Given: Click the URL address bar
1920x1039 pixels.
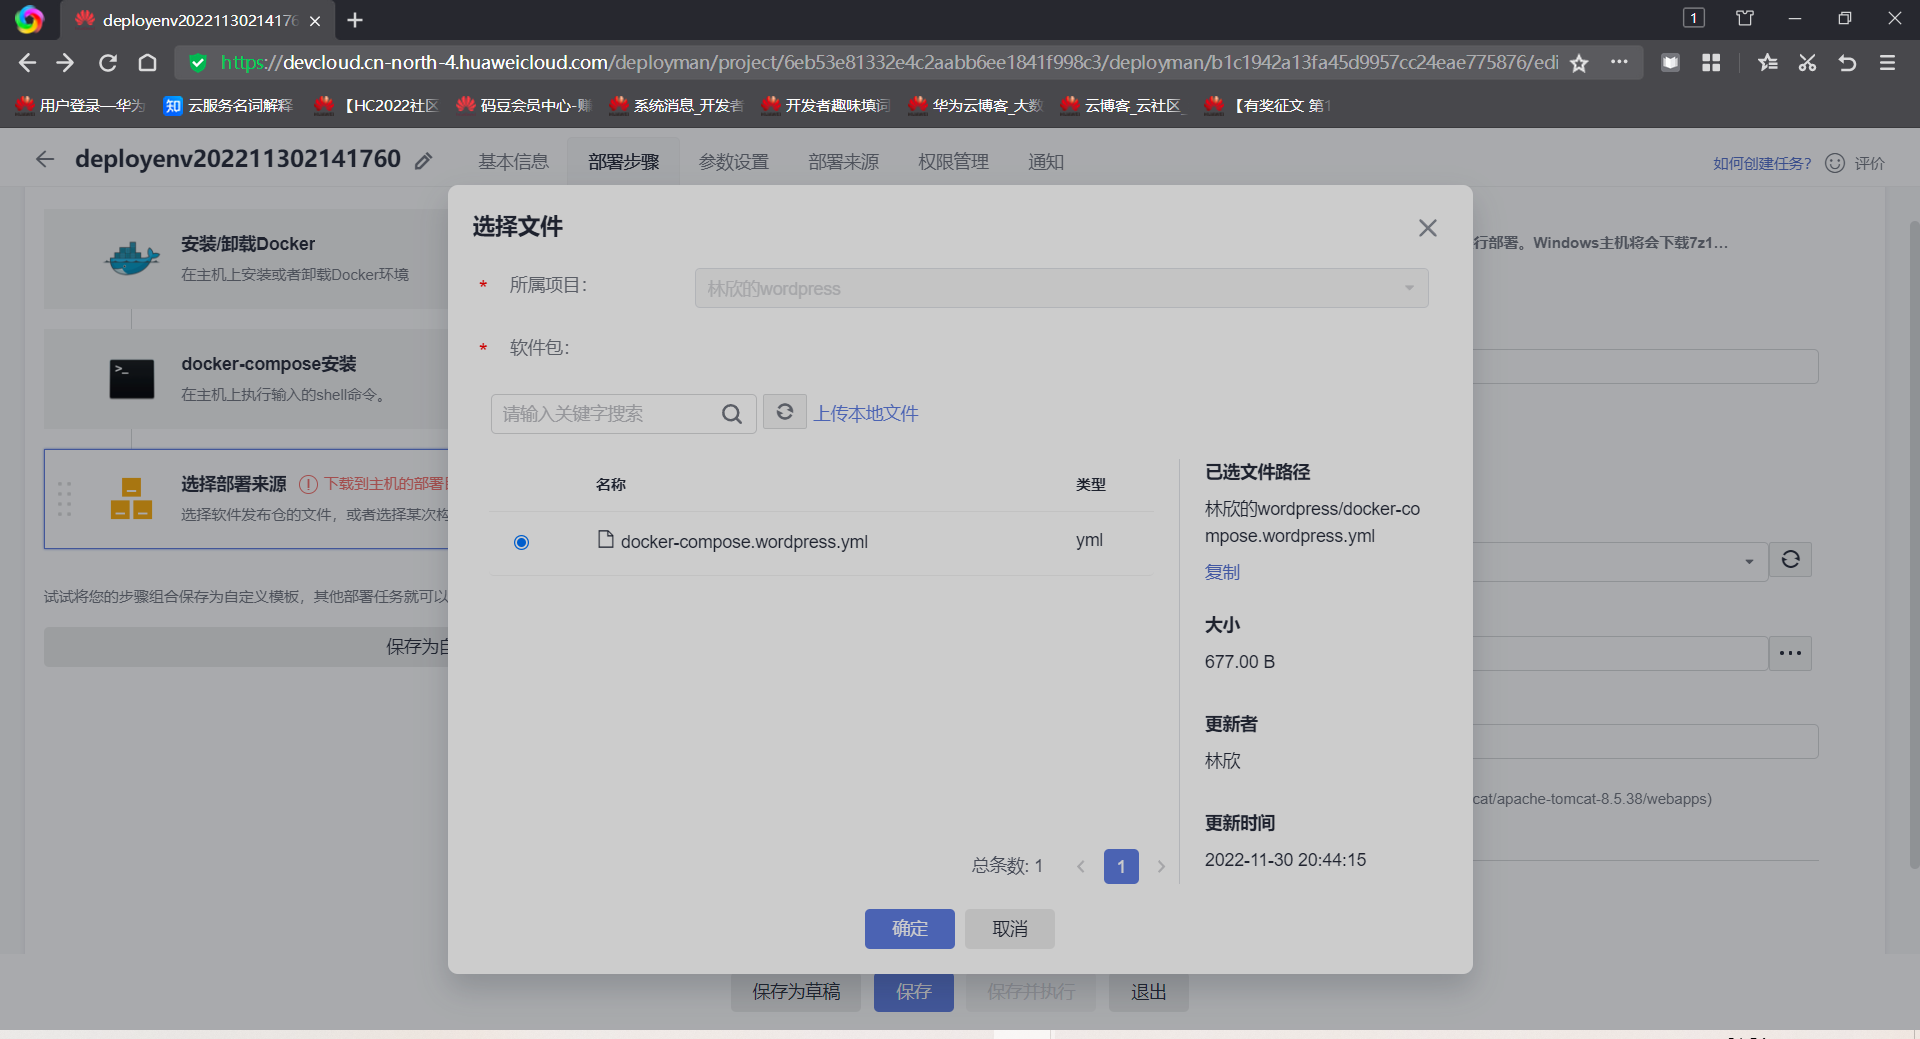Looking at the screenshot, I should (x=888, y=63).
